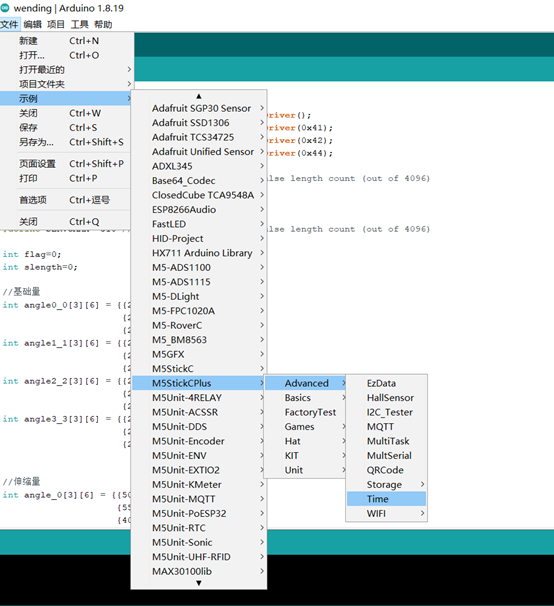This screenshot has width=554, height=606.
Task: Choose 另存为... entry
Action: [67, 142]
